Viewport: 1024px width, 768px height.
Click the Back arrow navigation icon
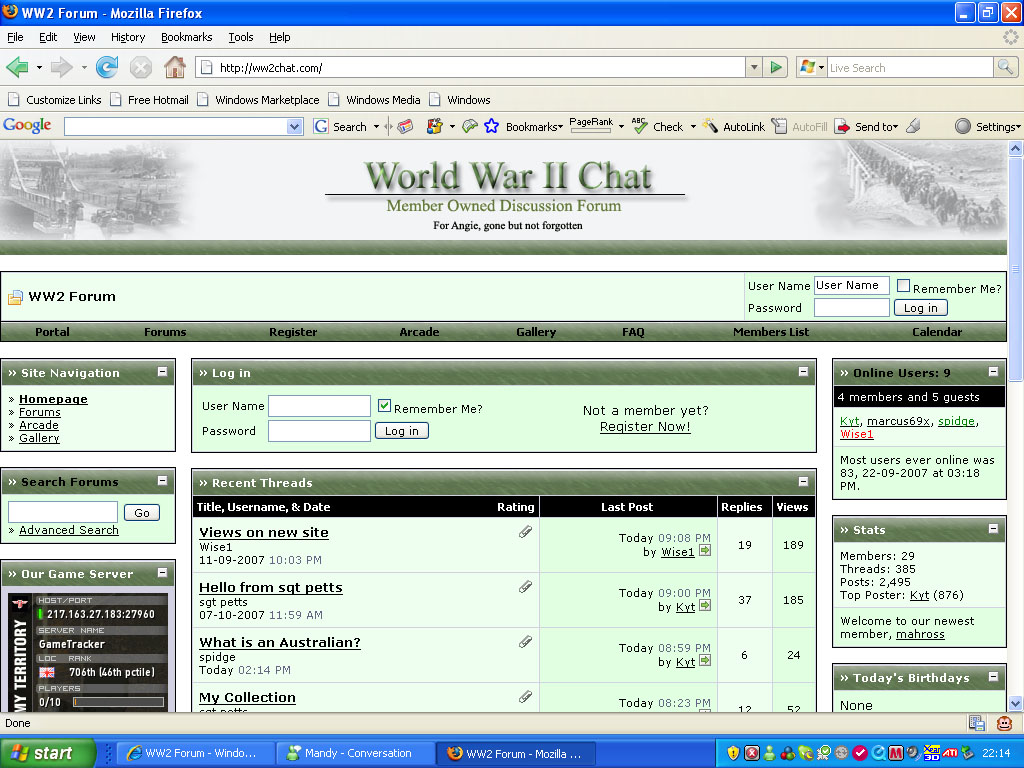(17, 67)
